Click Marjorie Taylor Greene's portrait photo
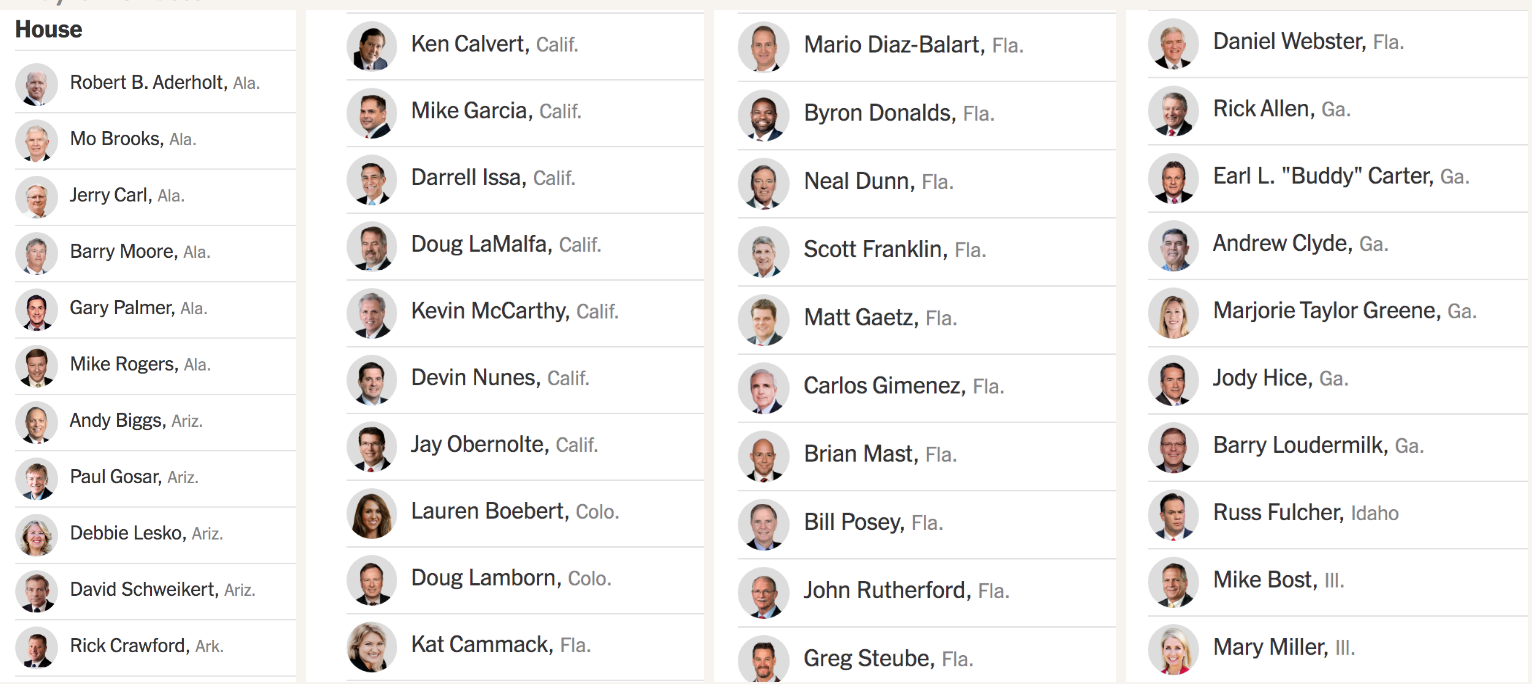This screenshot has height=684, width=1532. (x=1173, y=312)
